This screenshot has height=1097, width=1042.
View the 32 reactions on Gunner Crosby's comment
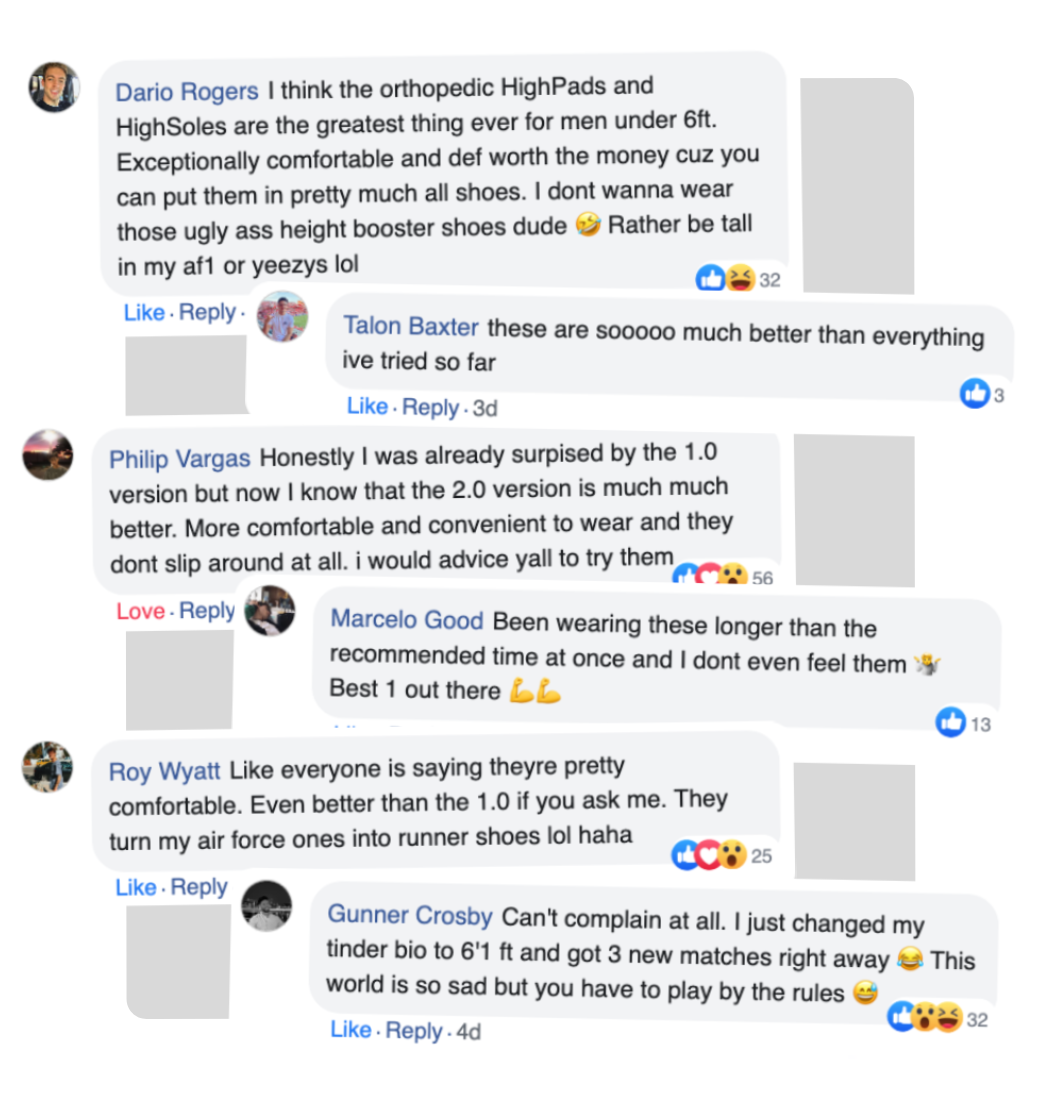coord(938,1018)
